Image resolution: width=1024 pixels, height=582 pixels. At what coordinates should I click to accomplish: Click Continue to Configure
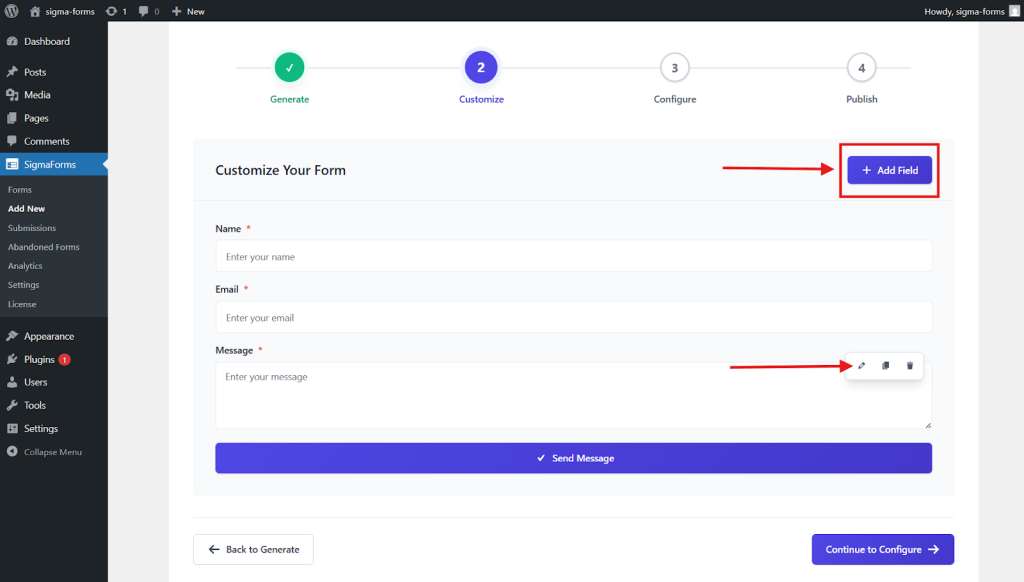click(x=882, y=549)
